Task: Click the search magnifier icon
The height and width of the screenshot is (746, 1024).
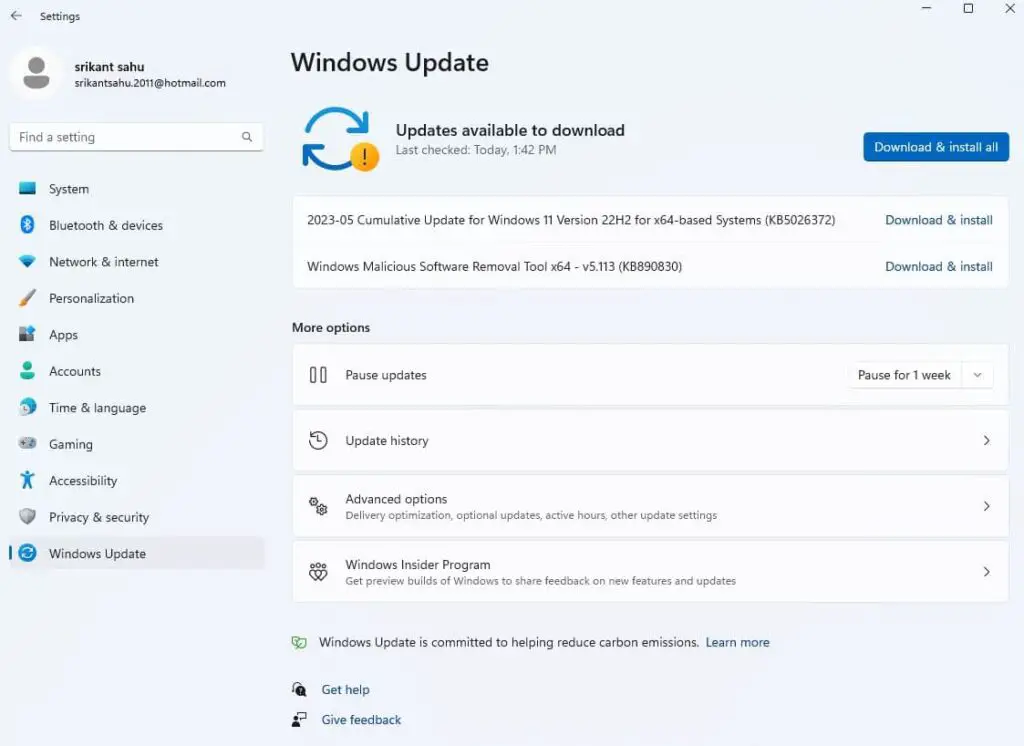Action: 247,137
